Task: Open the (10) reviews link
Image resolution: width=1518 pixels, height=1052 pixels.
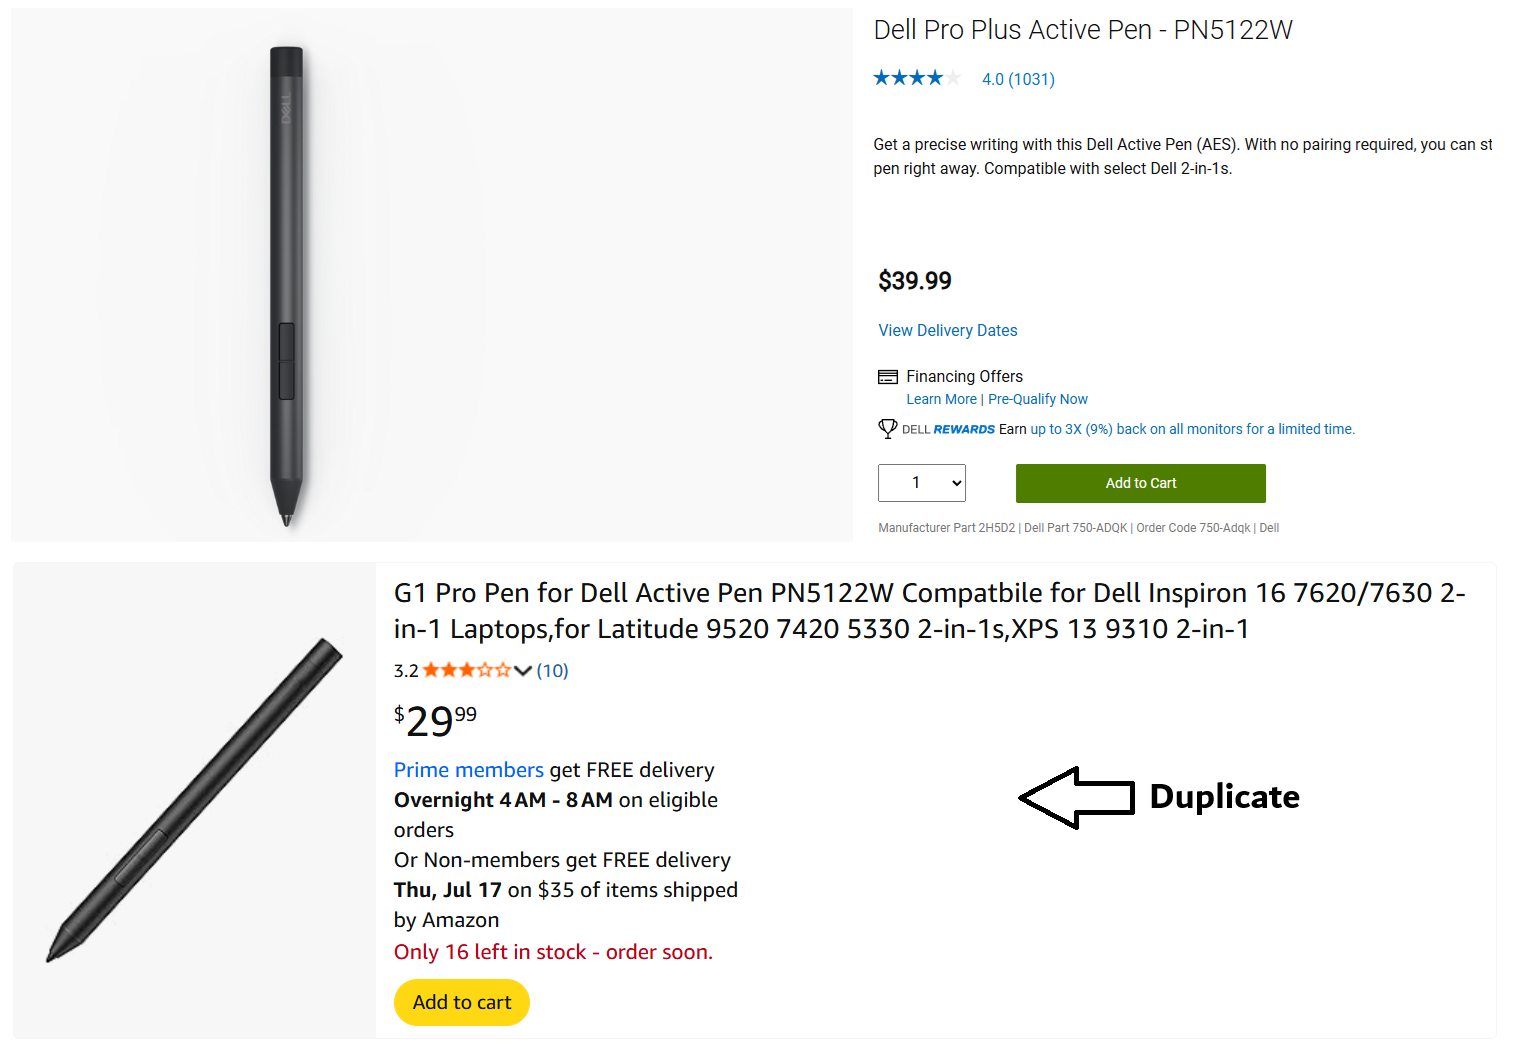Action: click(x=552, y=670)
